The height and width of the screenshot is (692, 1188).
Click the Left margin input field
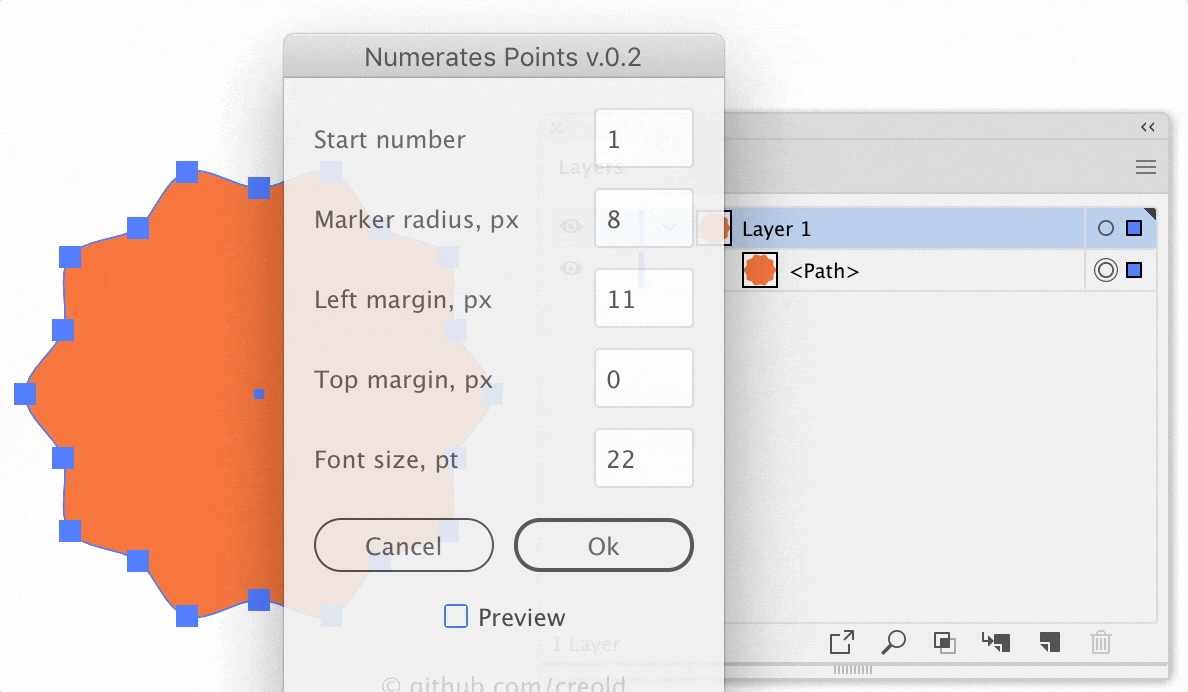point(643,299)
